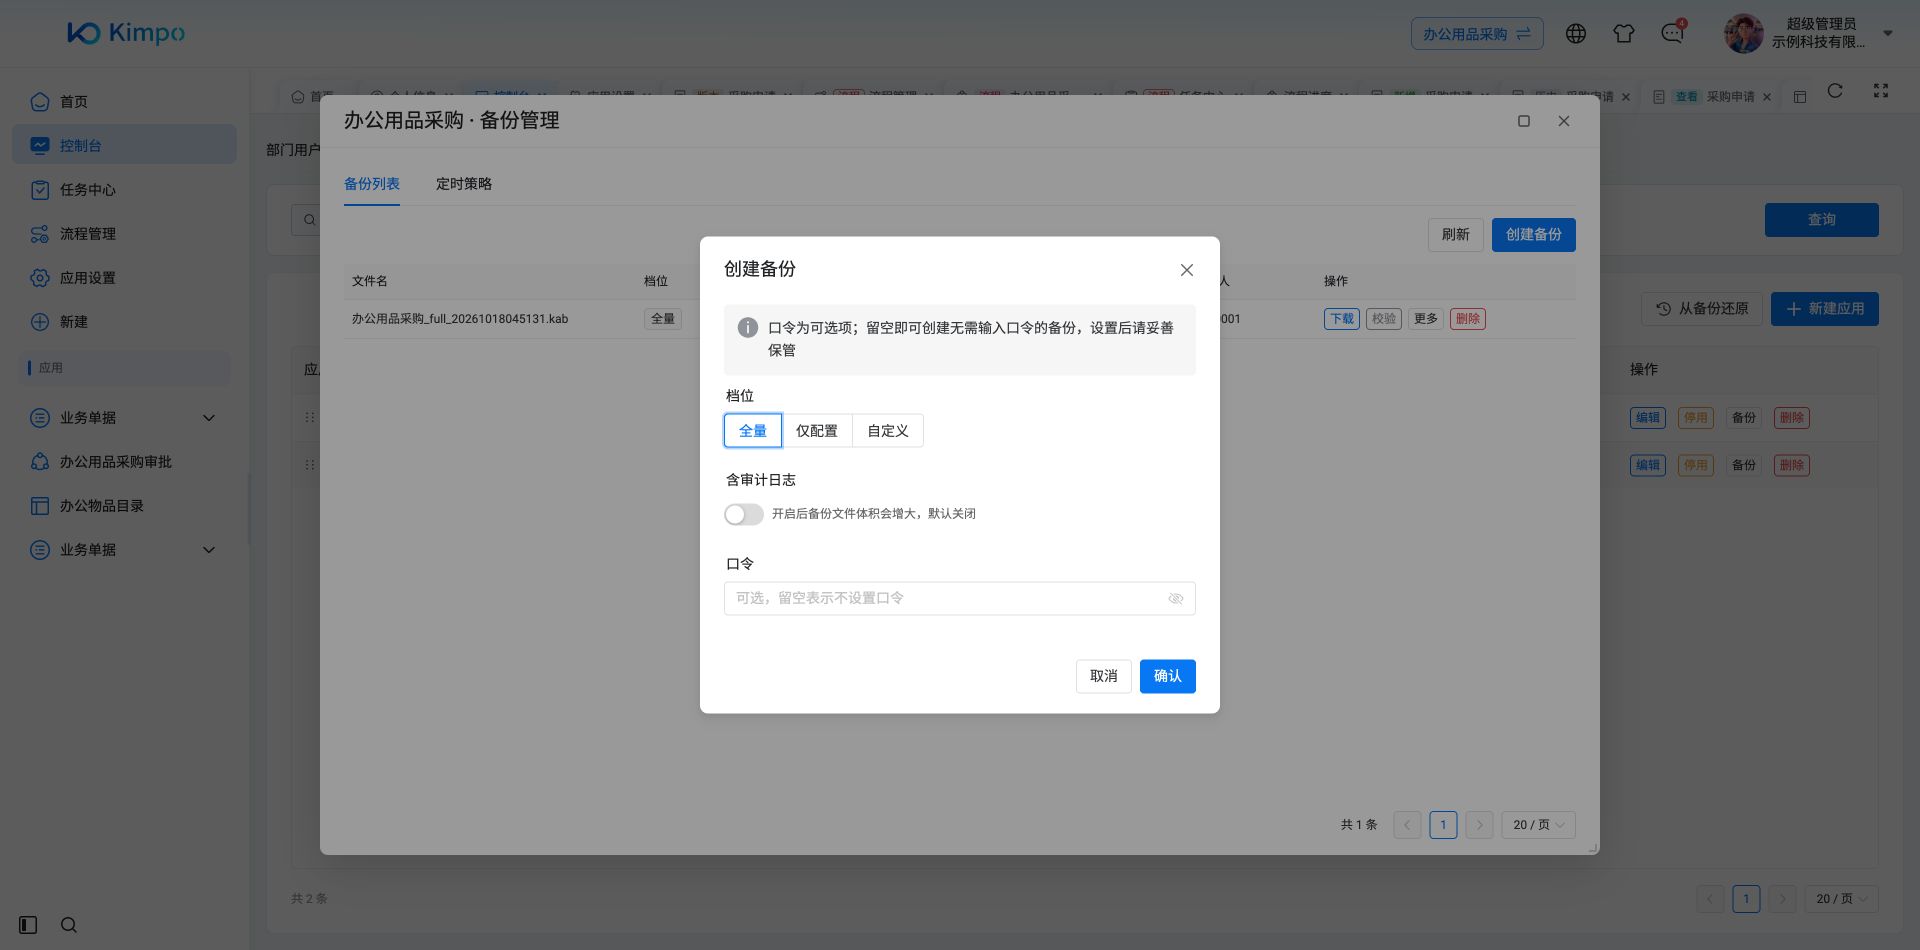This screenshot has width=1920, height=950.
Task: Click the user avatar picture
Action: 1744,33
